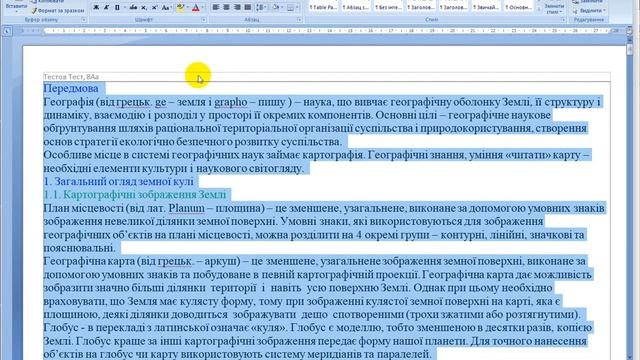Open shading color dropdown arrow
This screenshot has height=360, width=640.
[282, 7]
